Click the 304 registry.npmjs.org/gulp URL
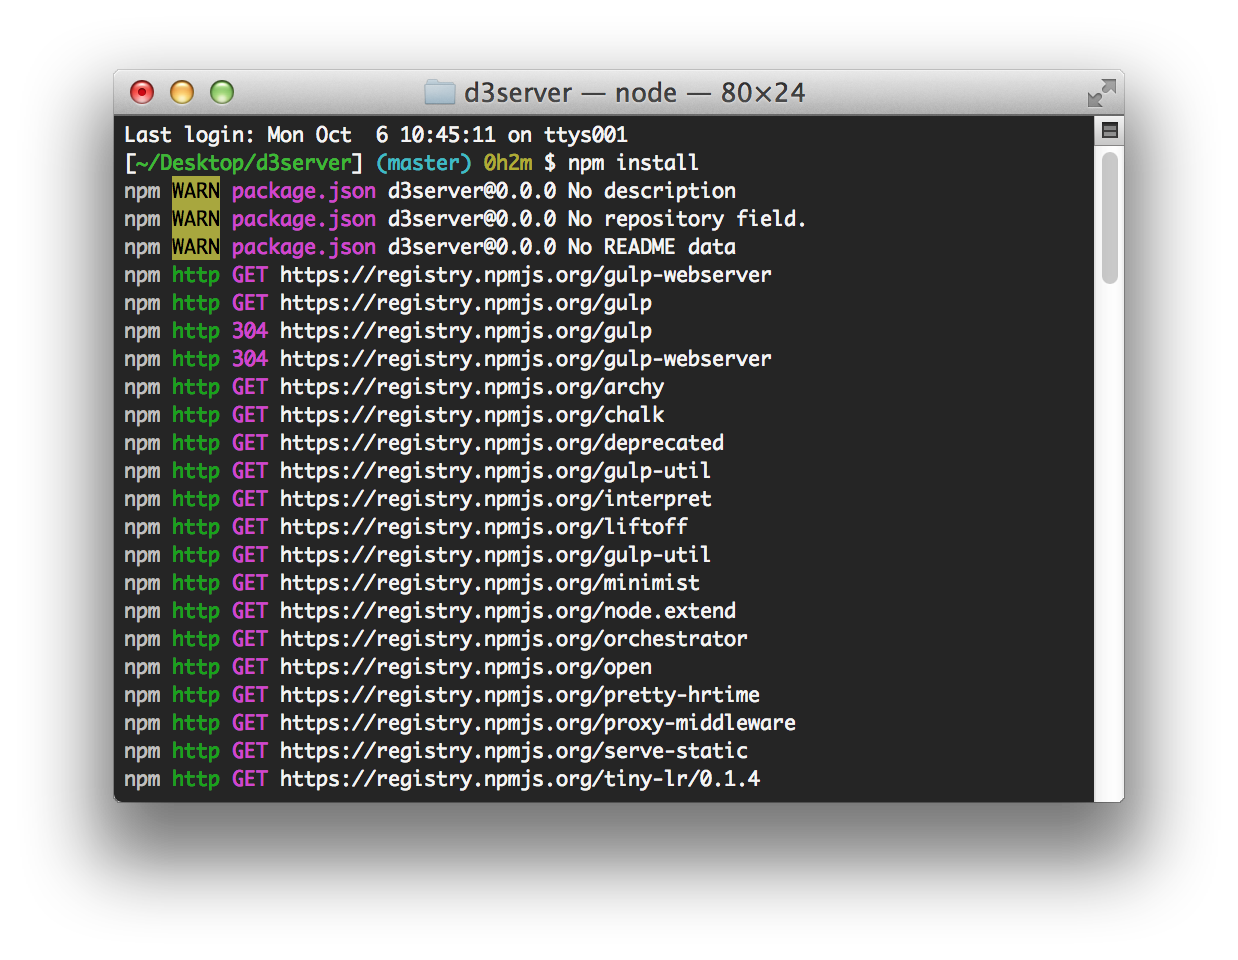Viewport: 1238px width, 960px height. pos(466,331)
